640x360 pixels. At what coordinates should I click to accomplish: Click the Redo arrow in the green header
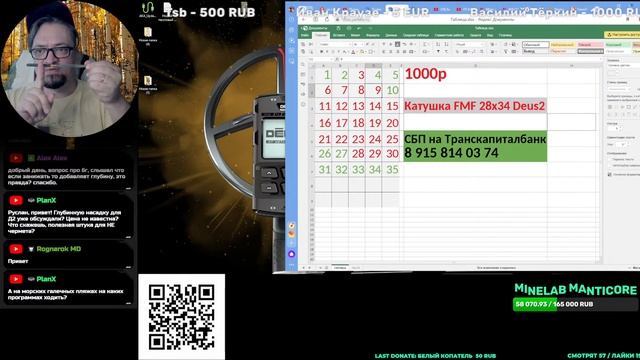click(x=370, y=28)
